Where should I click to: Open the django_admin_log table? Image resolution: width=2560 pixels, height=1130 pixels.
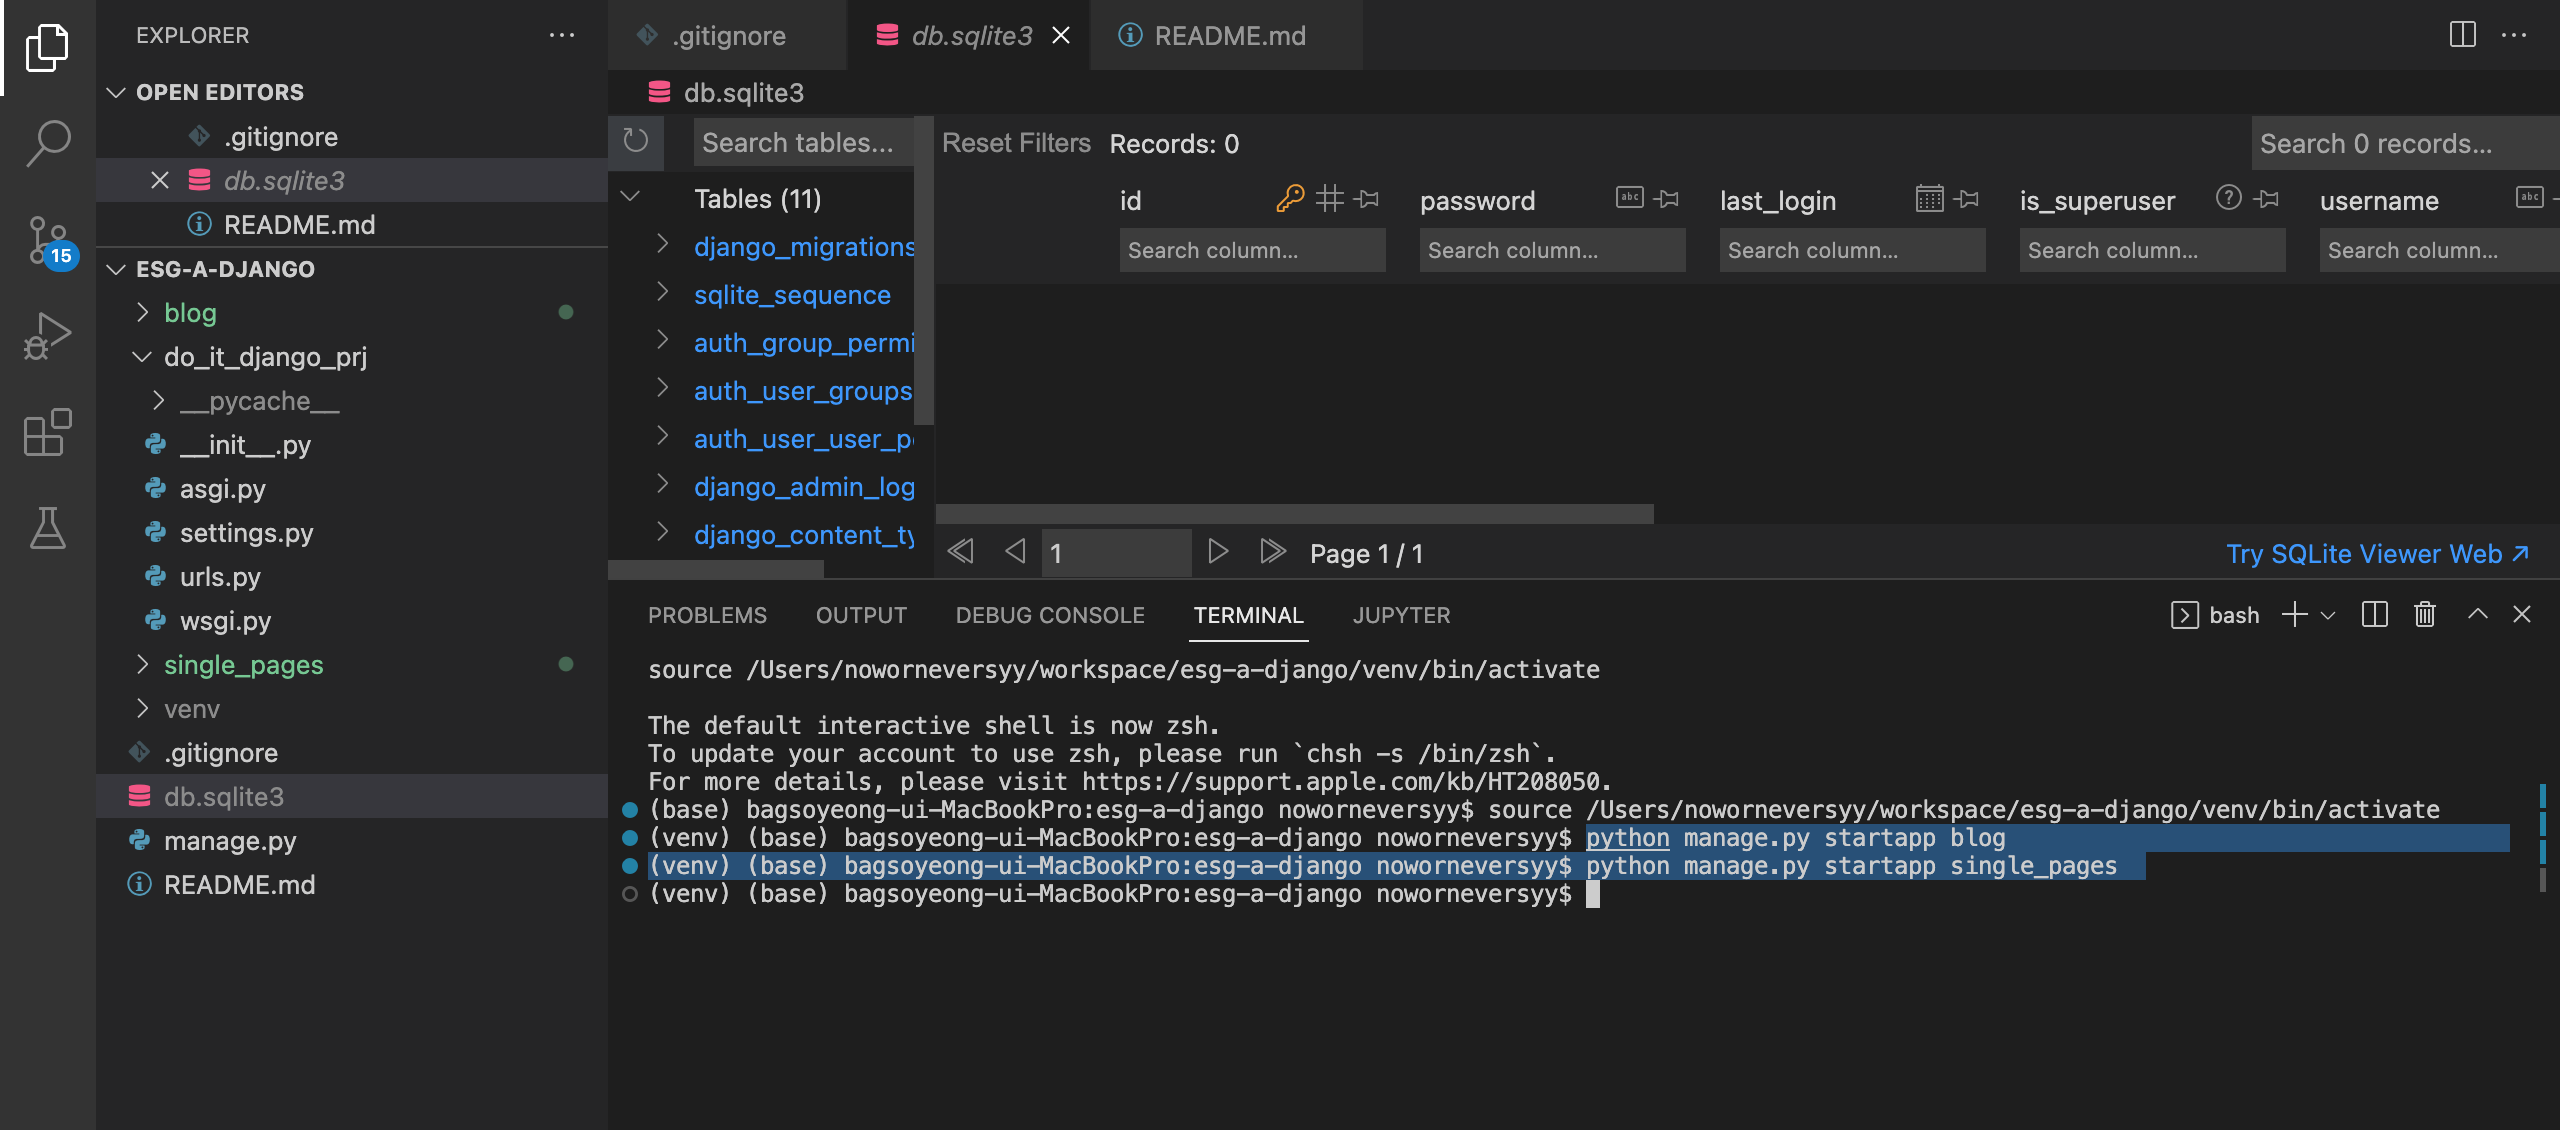[x=804, y=486]
